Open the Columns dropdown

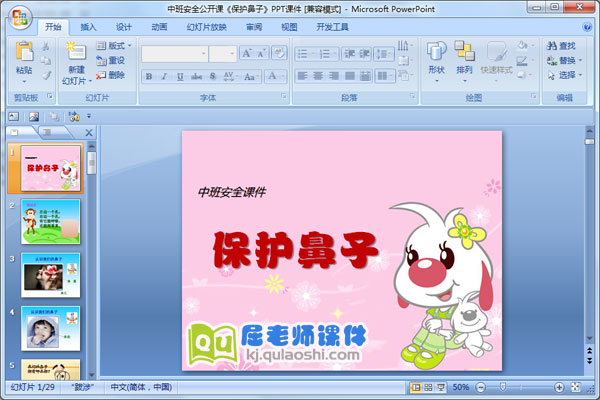(385, 76)
